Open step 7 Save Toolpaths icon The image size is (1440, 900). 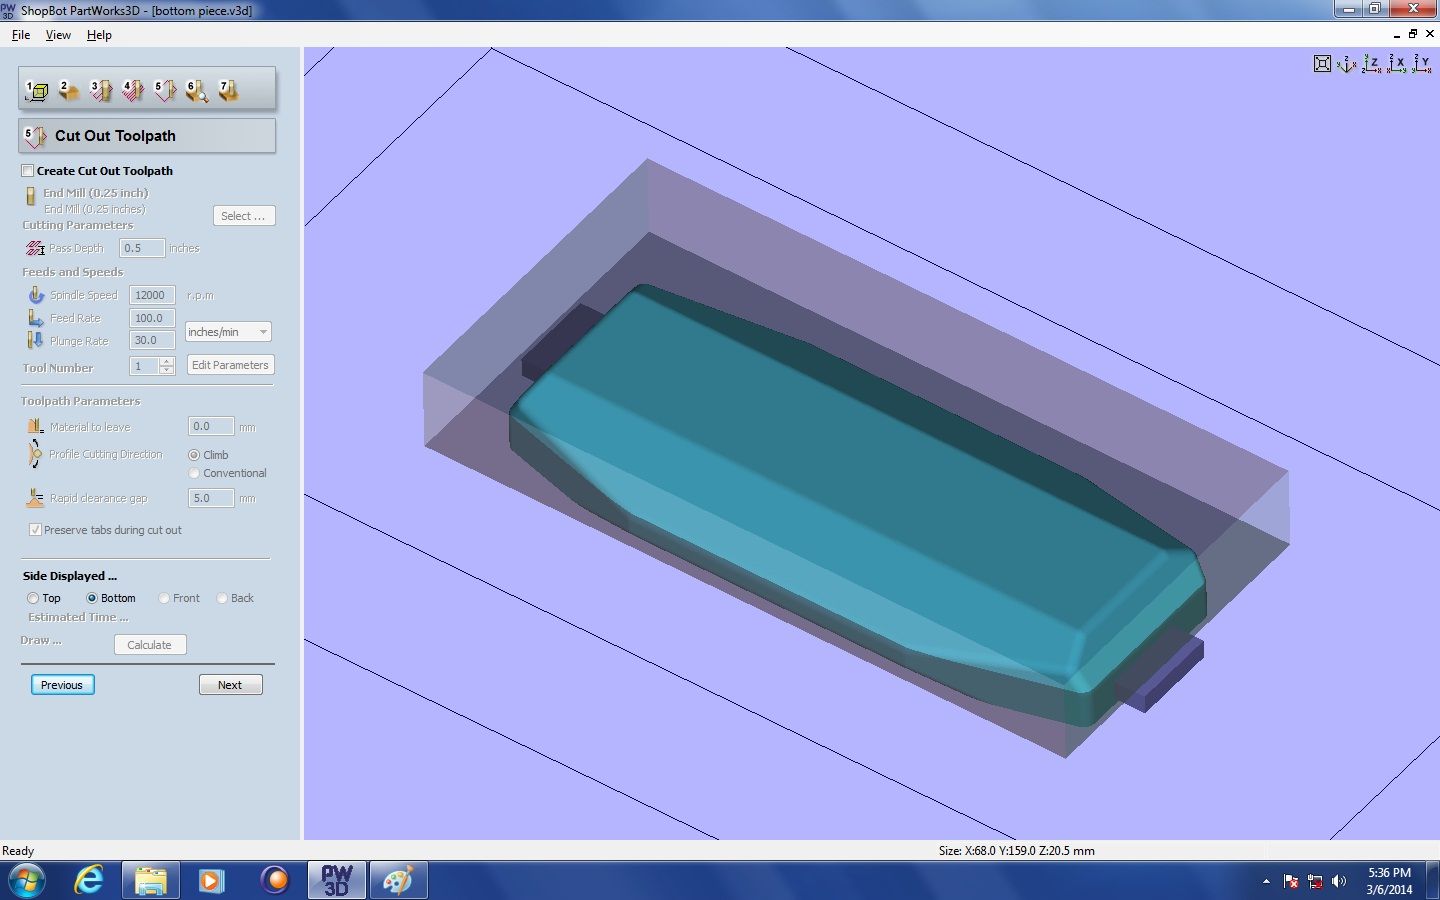tap(230, 90)
